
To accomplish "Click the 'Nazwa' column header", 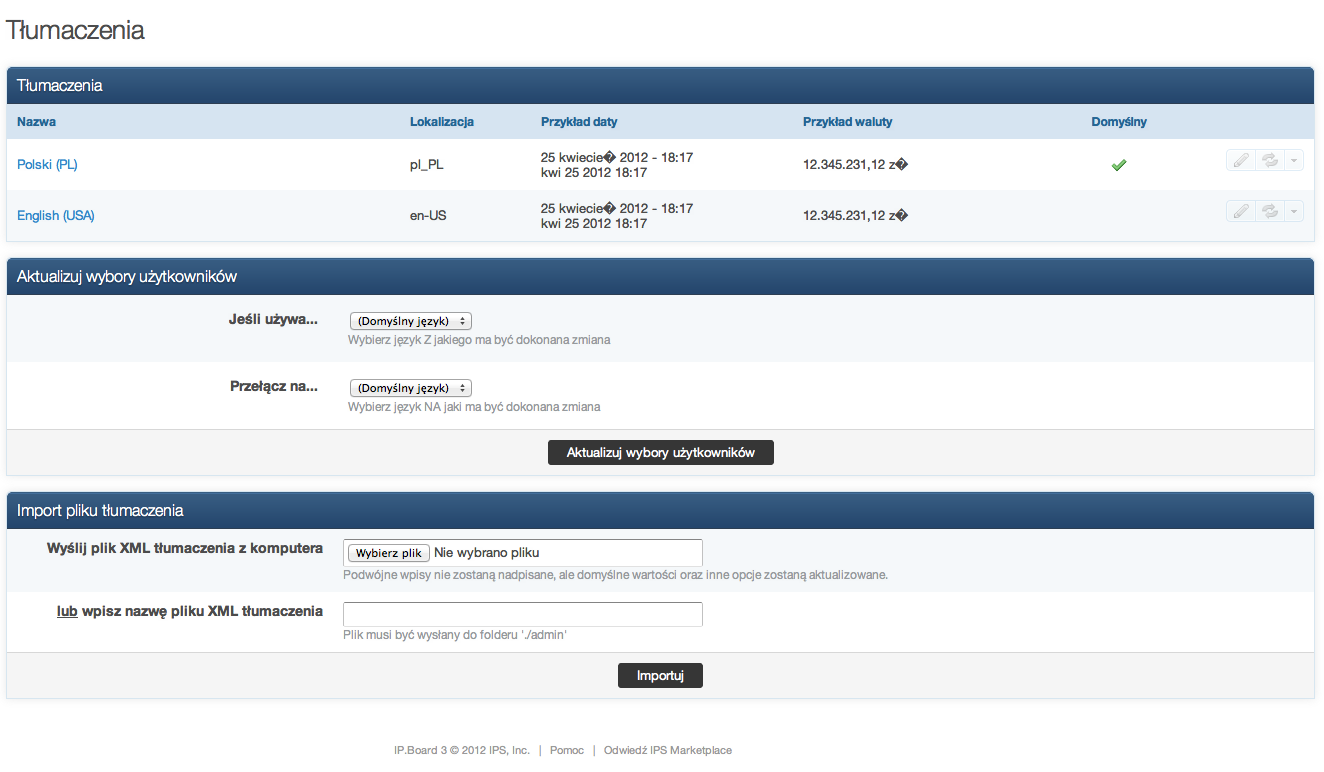I will (x=37, y=122).
